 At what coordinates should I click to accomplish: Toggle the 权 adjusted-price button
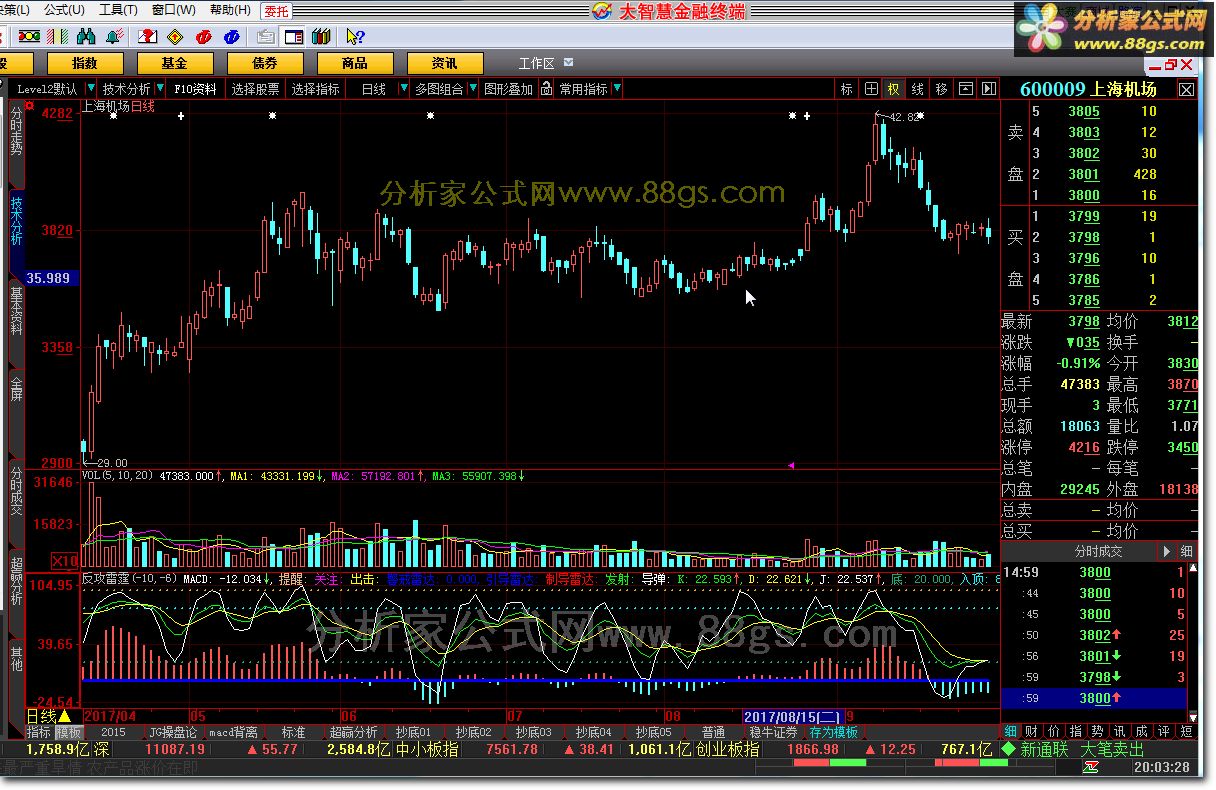[x=893, y=89]
